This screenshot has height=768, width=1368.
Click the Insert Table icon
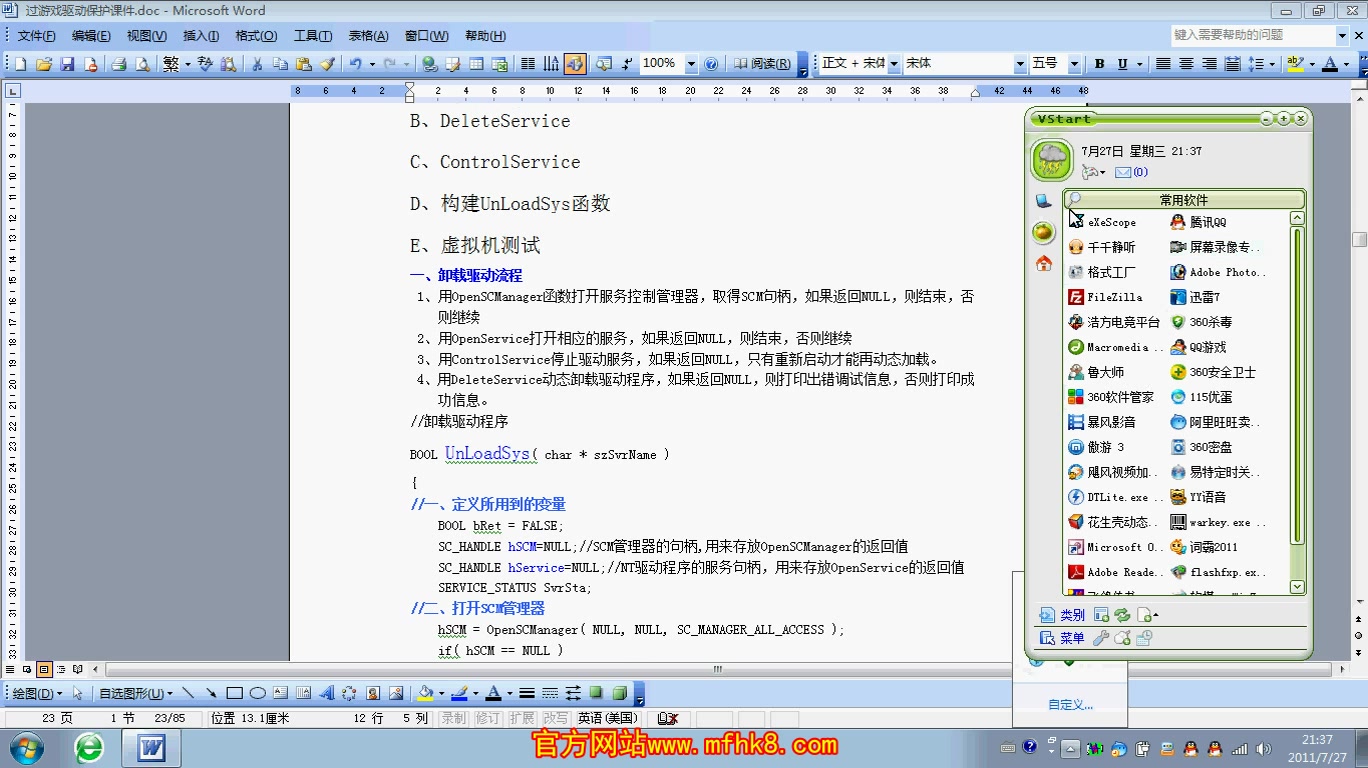(476, 64)
